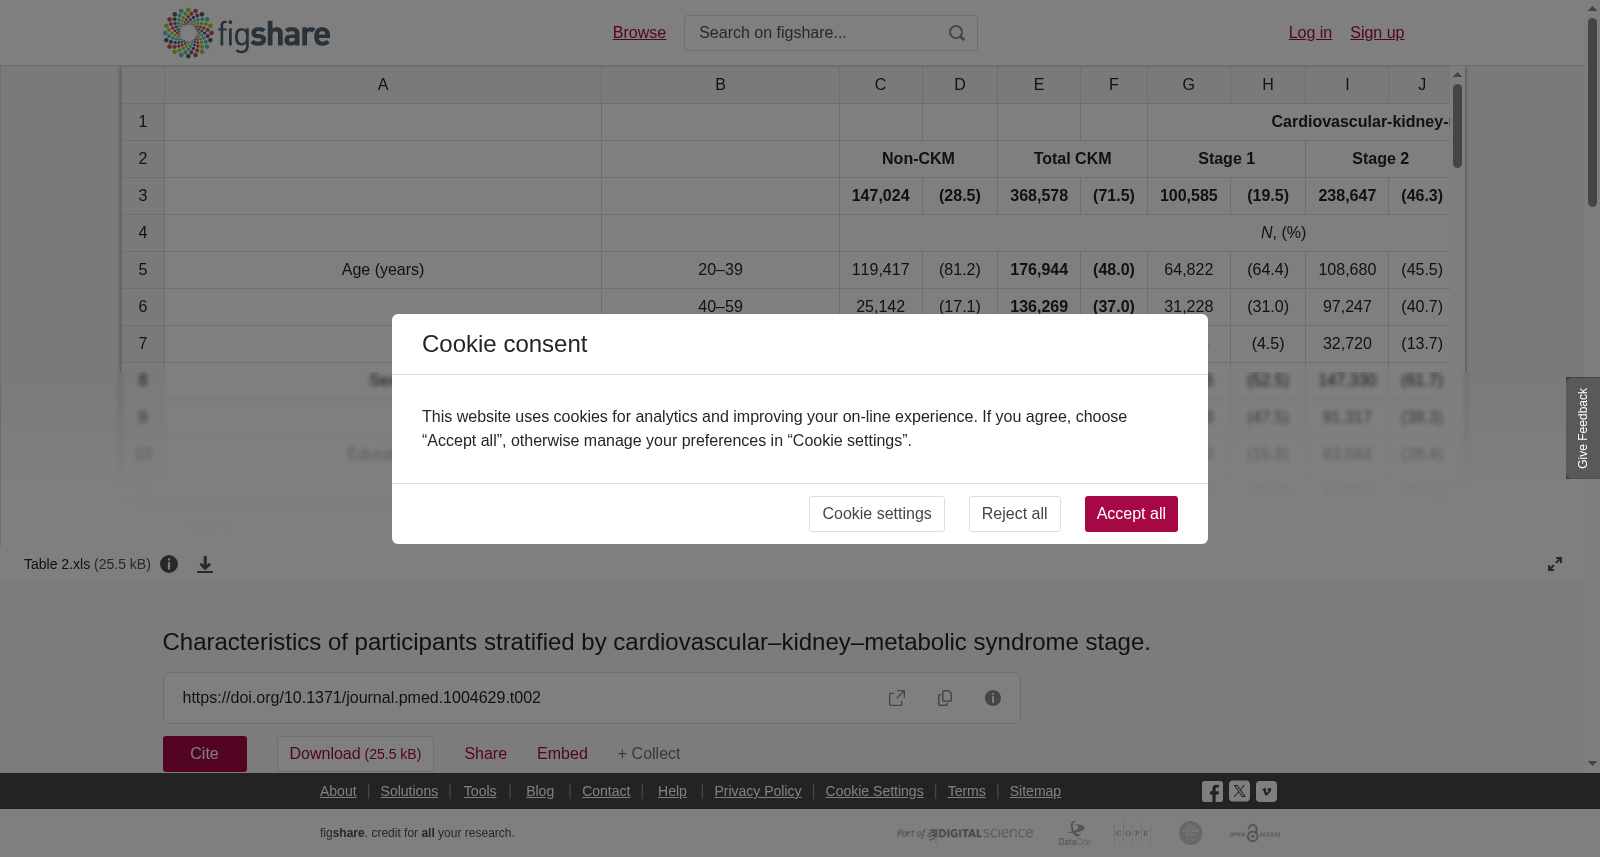Accept all cookies

pos(1131,514)
